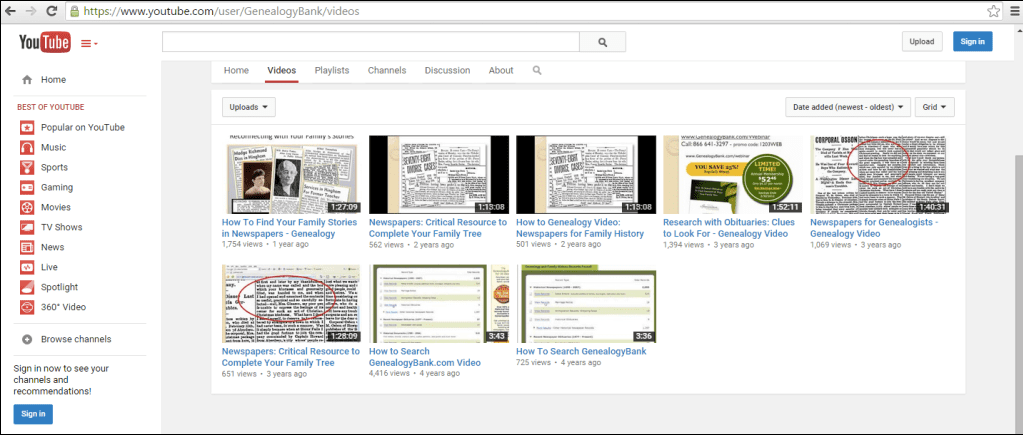1023x435 pixels.
Task: Click the Spotlight icon in sidebar
Action: coord(27,287)
